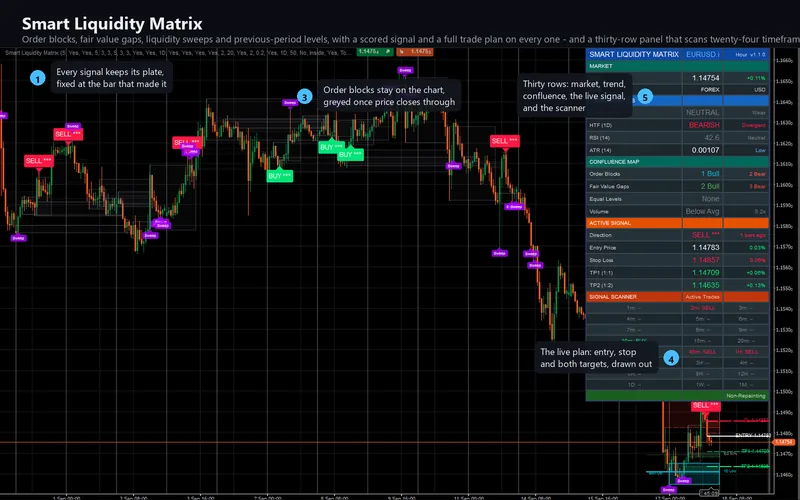
Task: Select the SELL *** direction value in dashboard
Action: tap(705, 235)
